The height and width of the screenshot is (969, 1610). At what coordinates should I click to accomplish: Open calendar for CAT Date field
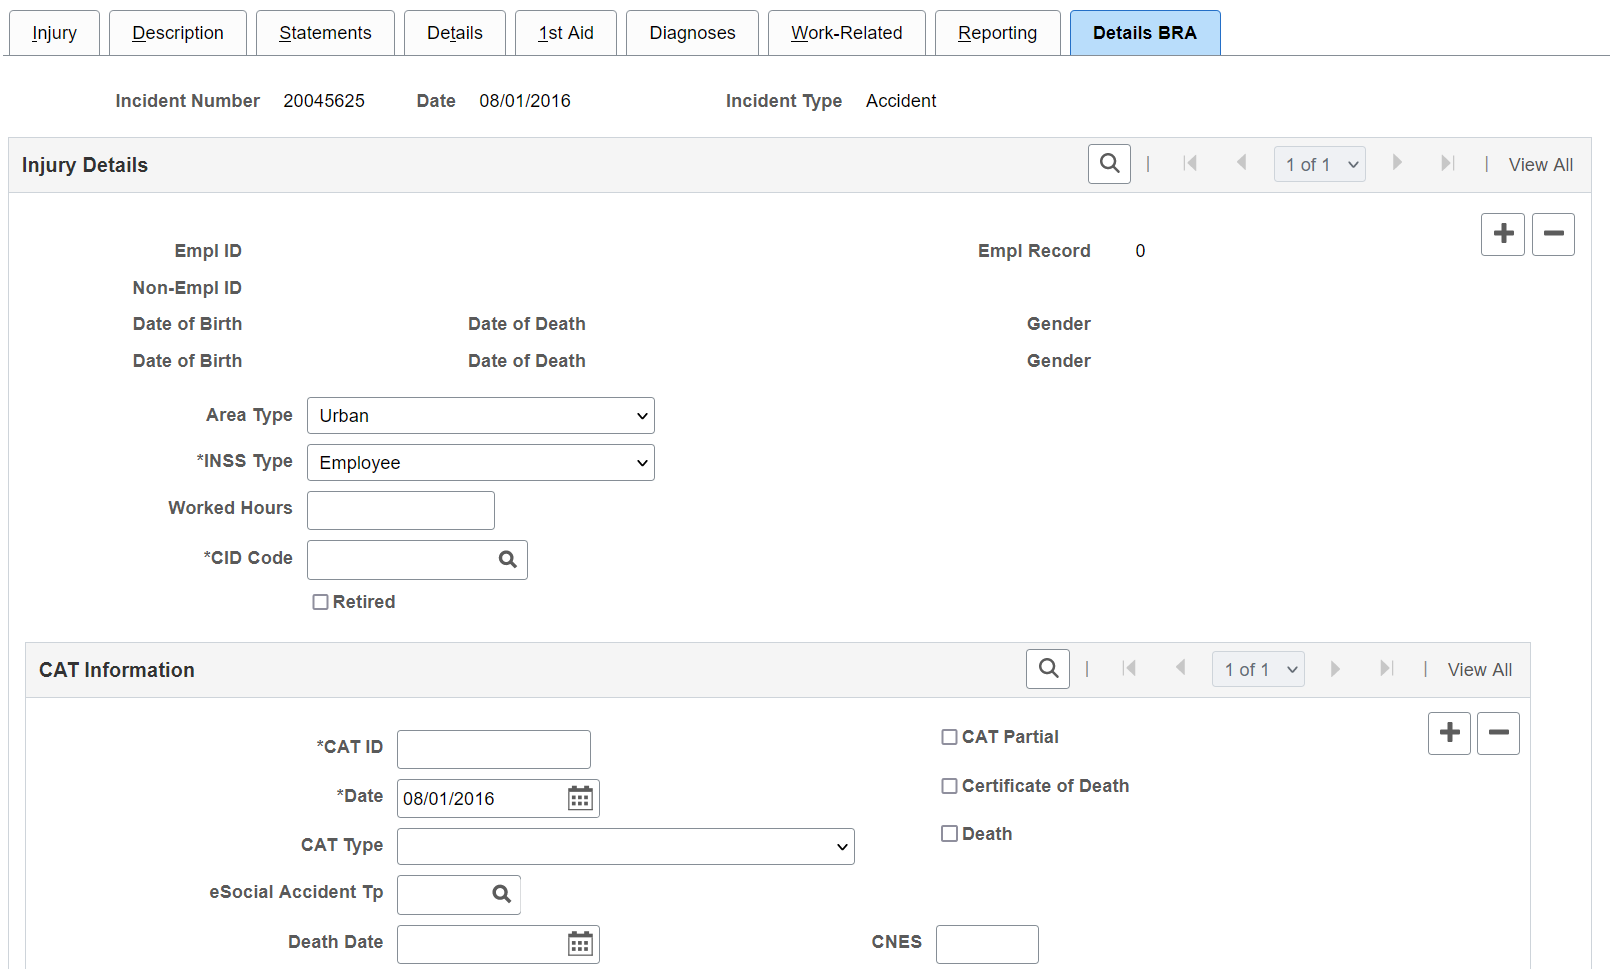pos(580,798)
